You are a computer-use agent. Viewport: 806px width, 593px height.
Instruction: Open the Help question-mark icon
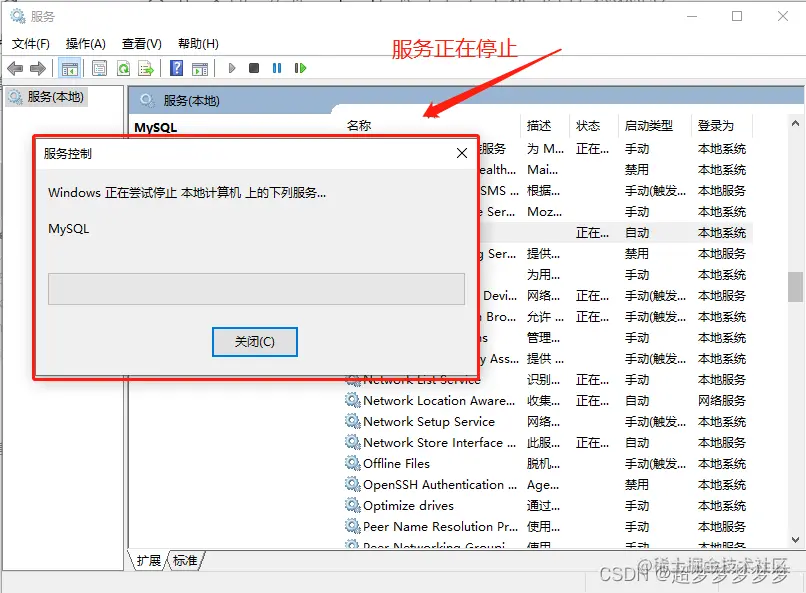(176, 68)
